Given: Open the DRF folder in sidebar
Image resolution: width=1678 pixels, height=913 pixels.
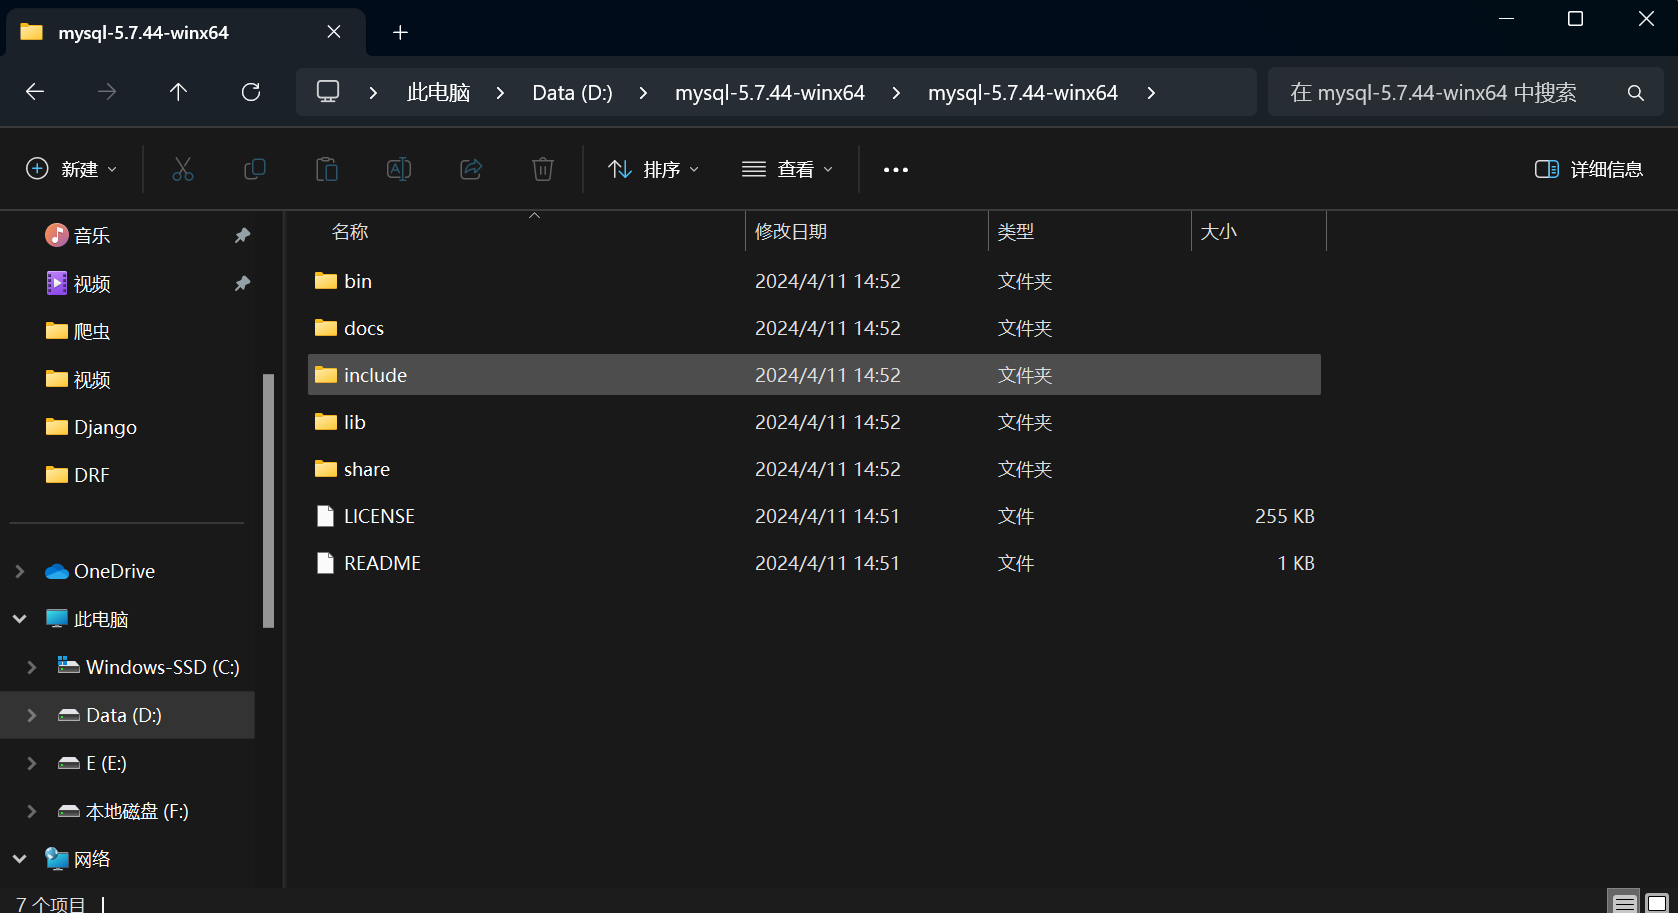Looking at the screenshot, I should [78, 475].
